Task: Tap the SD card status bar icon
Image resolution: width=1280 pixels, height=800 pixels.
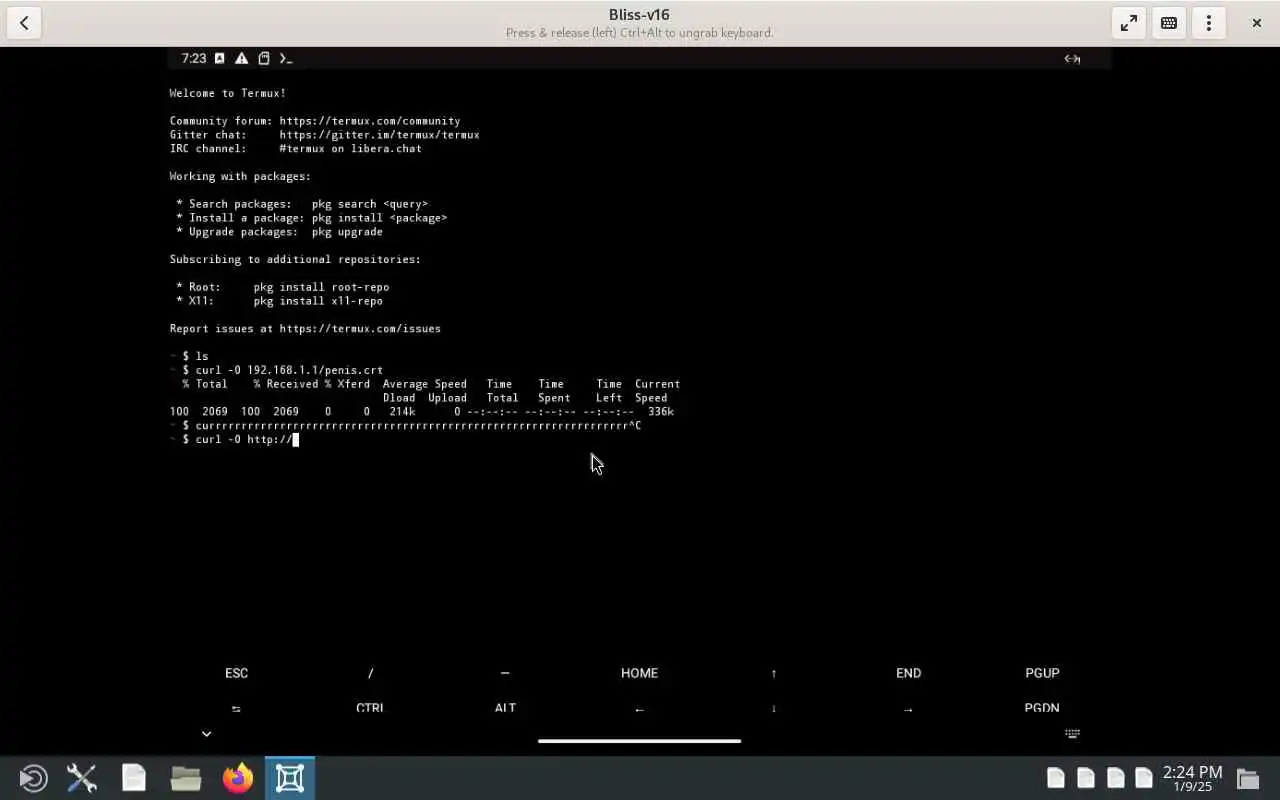Action: [x=264, y=59]
